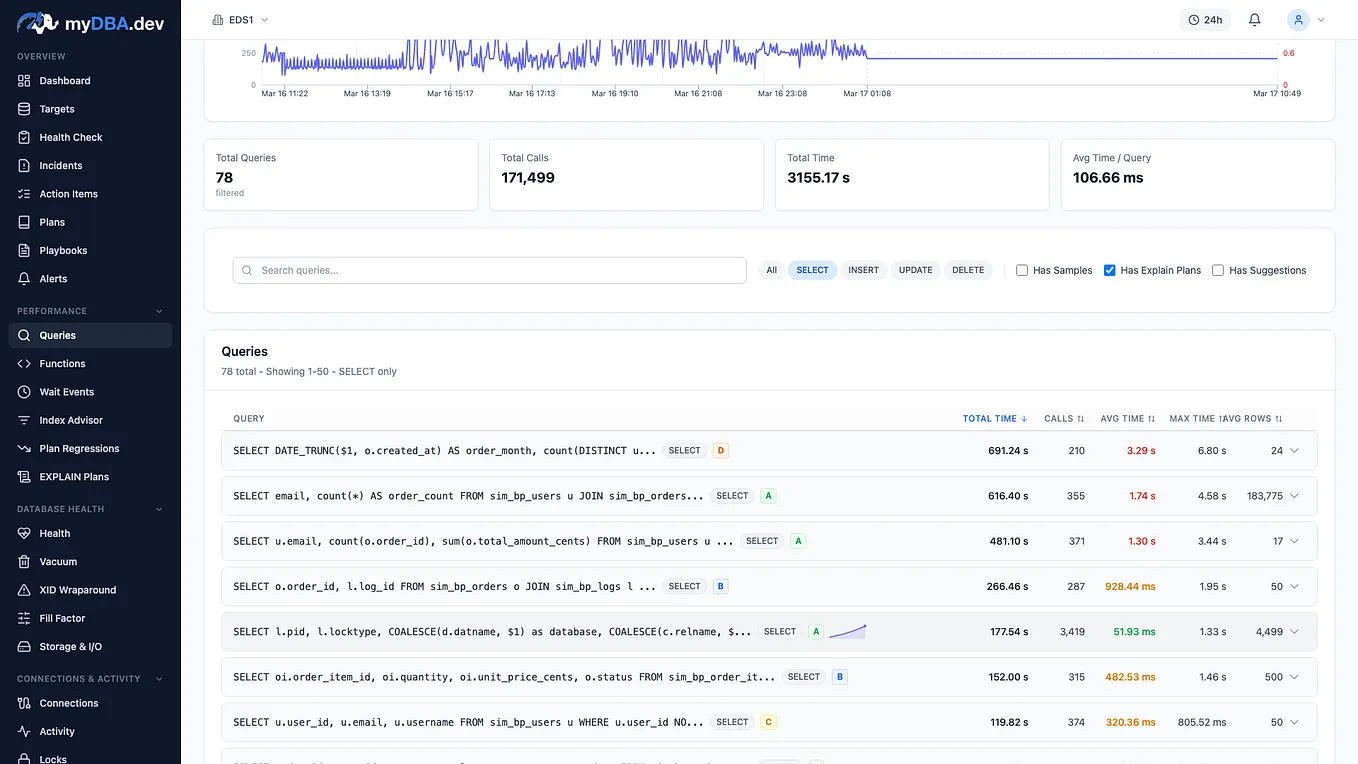The image size is (1358, 764).
Task: Open the 24h time range selector
Action: [x=1206, y=20]
